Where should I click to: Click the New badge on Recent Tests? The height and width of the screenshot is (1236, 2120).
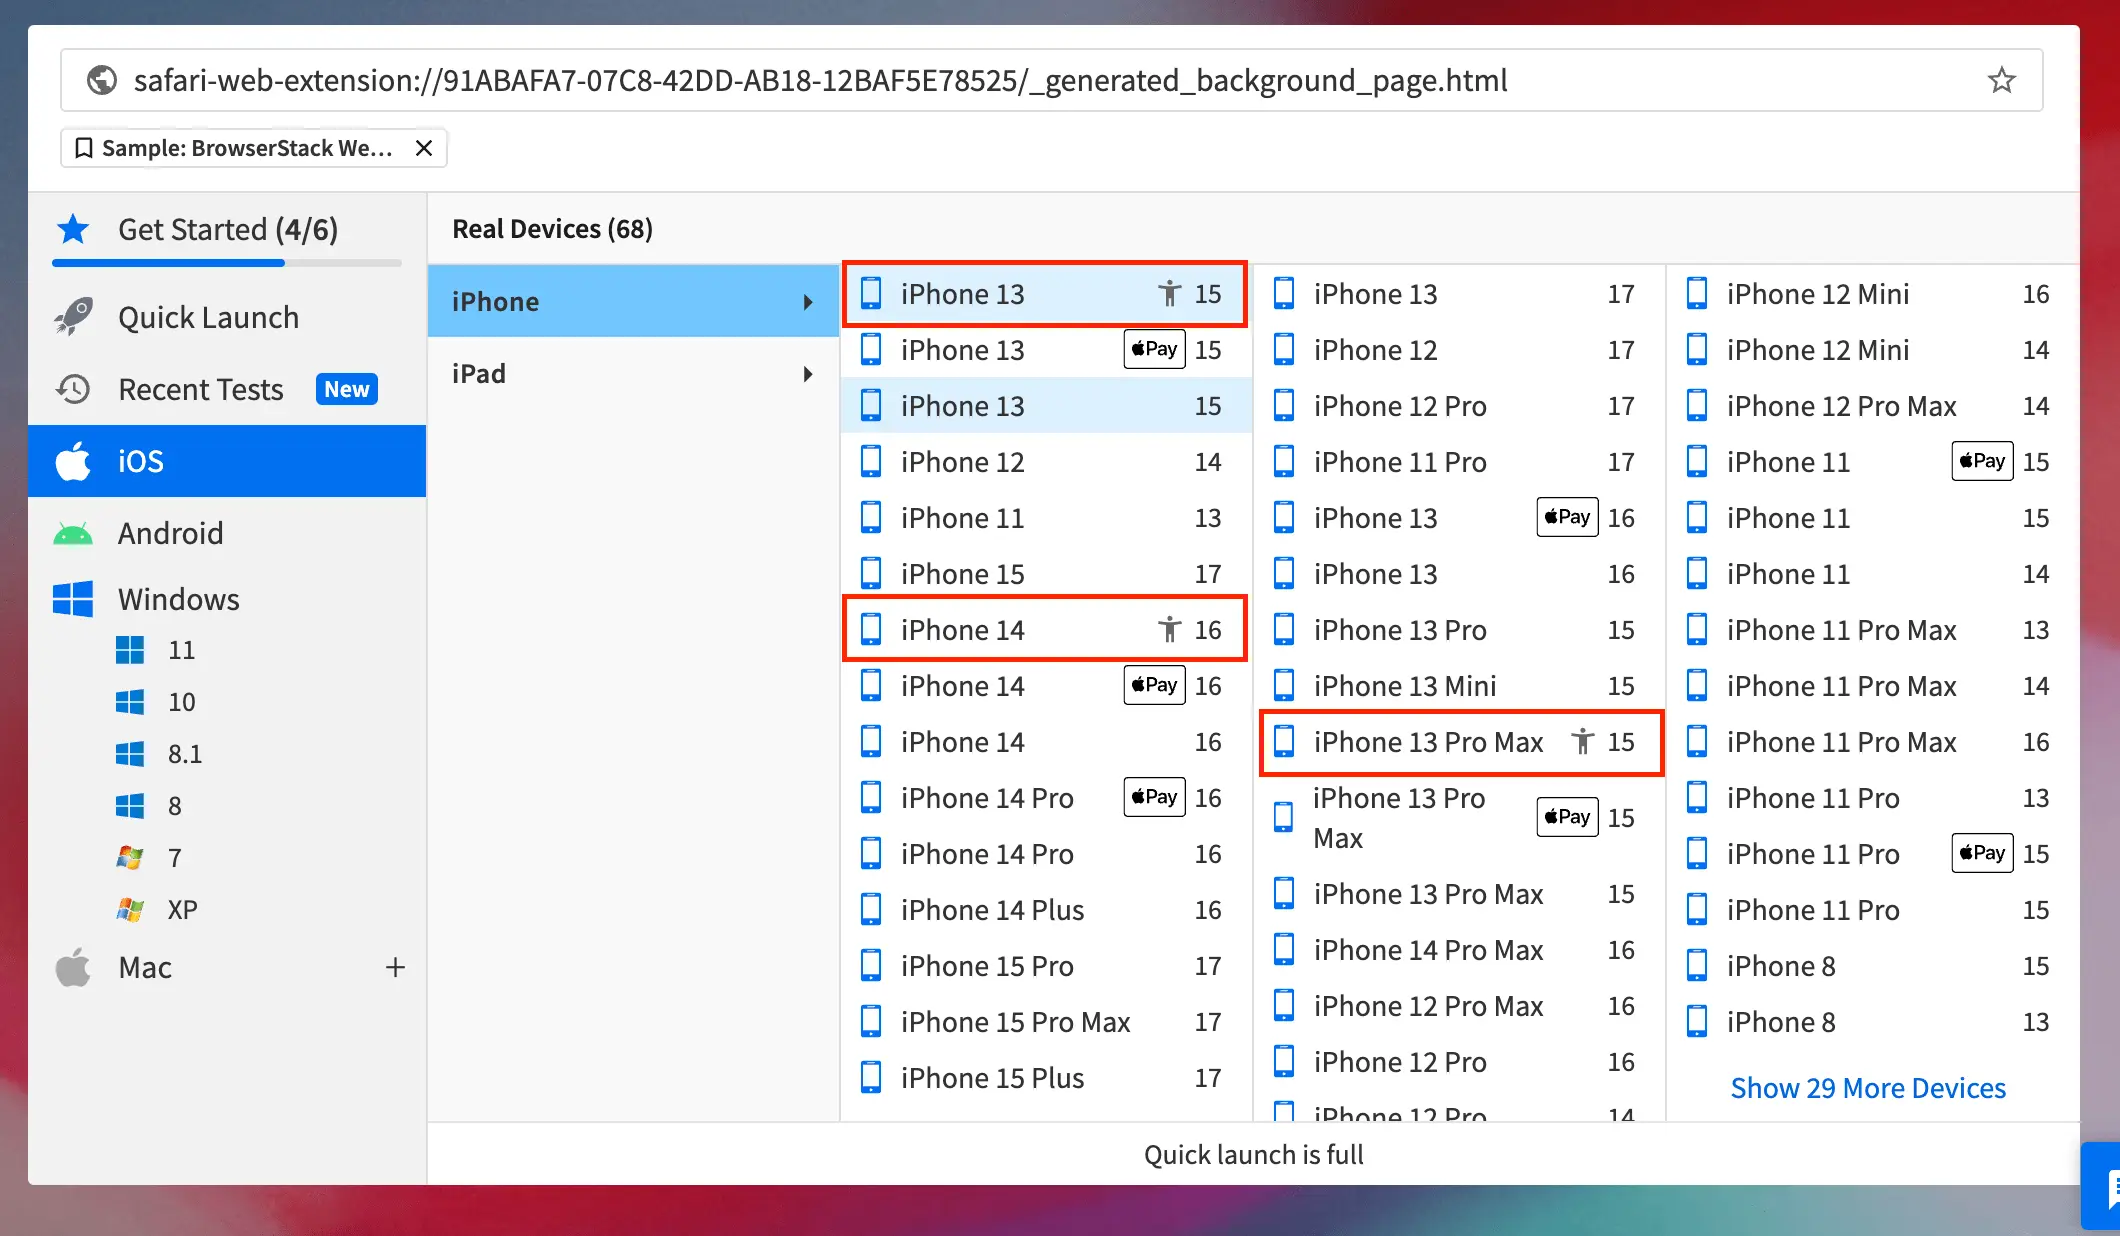347,387
